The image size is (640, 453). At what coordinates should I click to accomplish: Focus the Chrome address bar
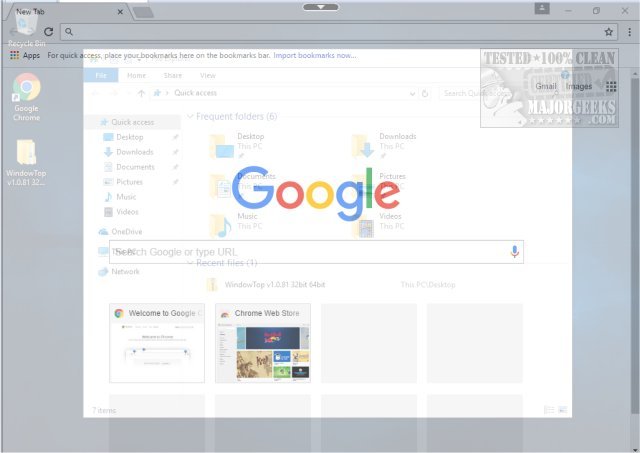point(339,32)
